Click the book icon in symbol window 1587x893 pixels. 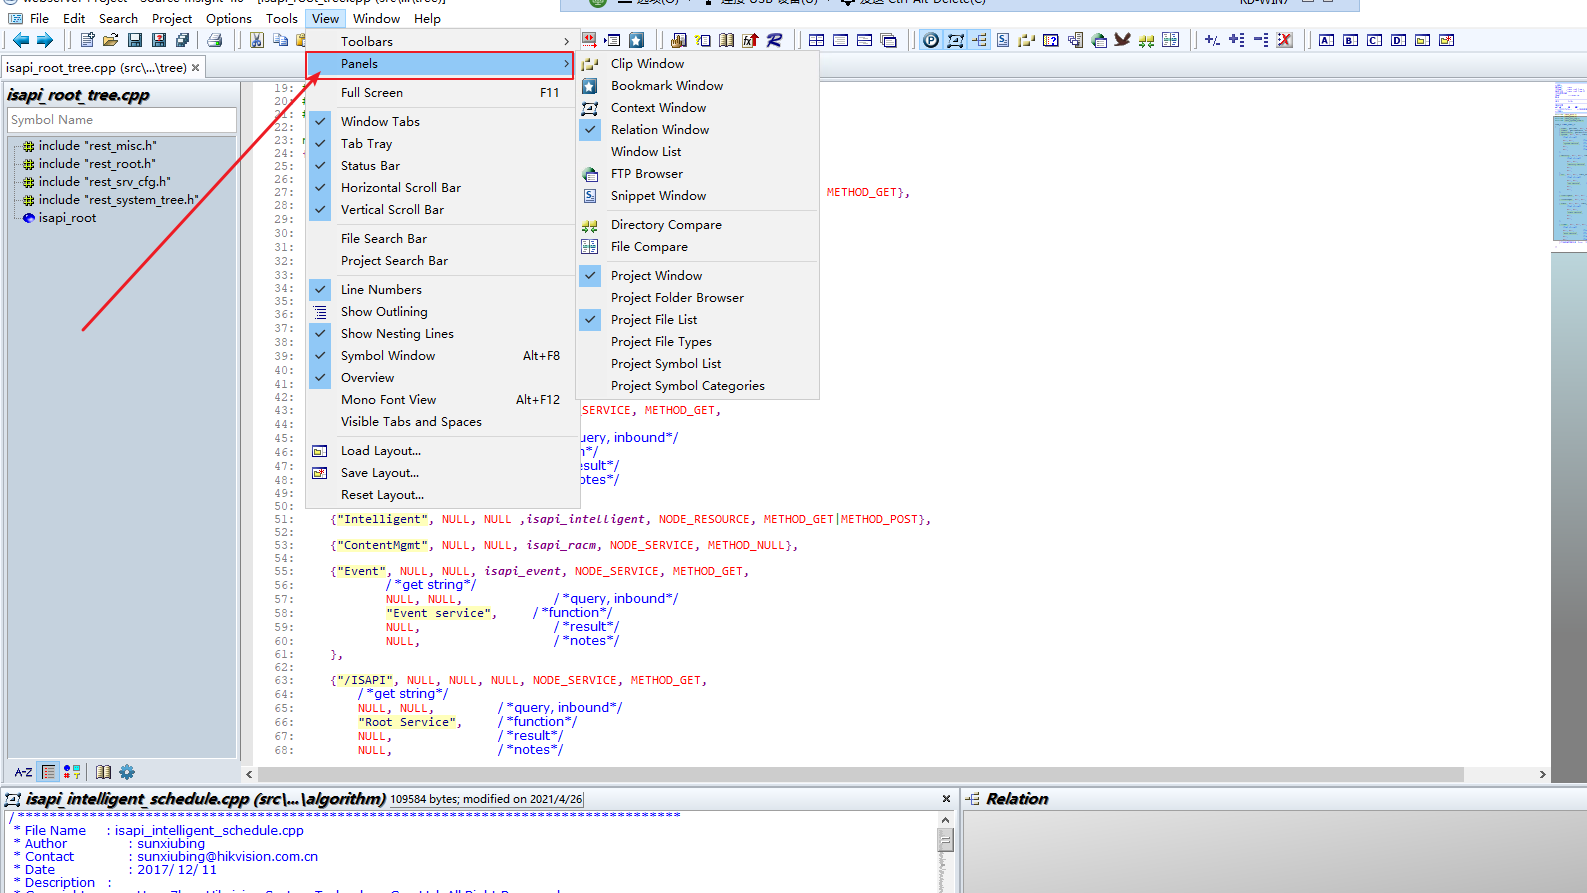click(x=103, y=772)
